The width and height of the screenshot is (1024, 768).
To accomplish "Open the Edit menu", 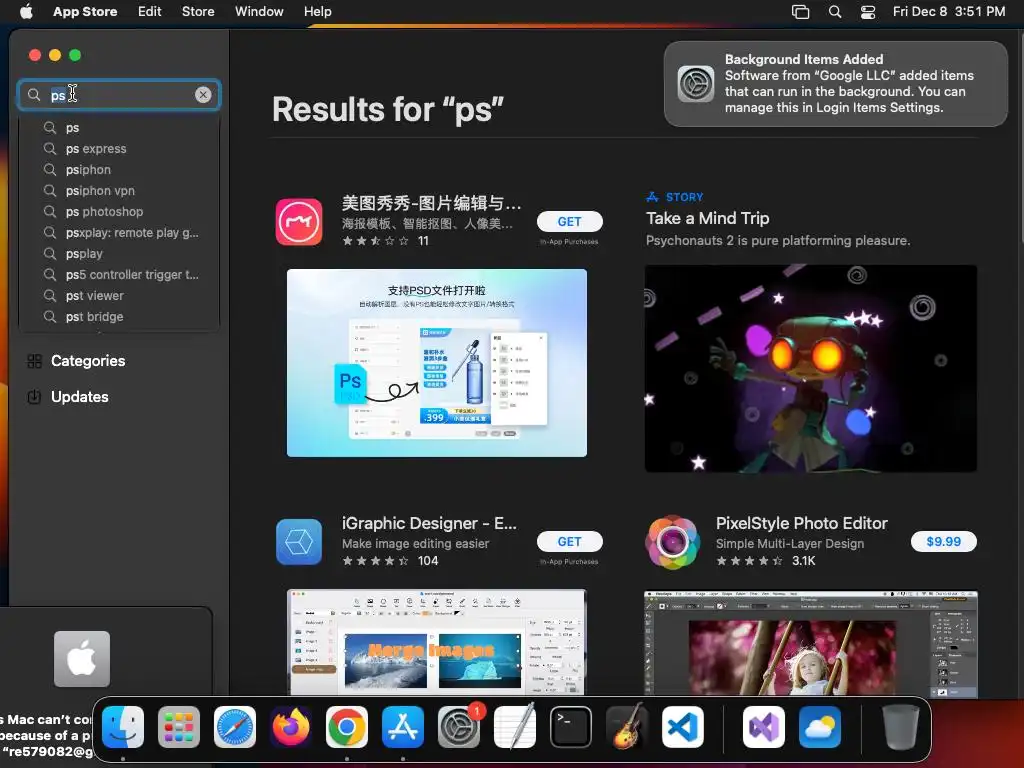I will pos(150,11).
